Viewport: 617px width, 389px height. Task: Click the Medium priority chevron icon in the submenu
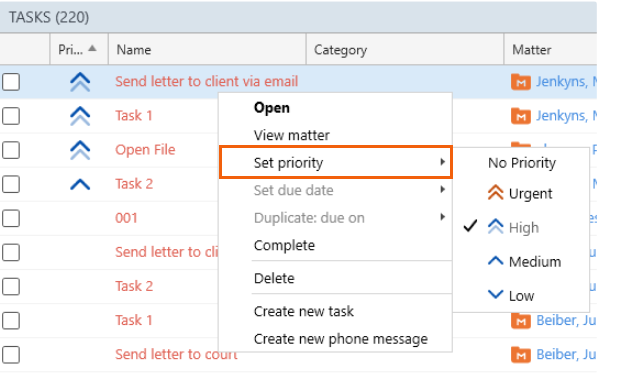coord(495,261)
